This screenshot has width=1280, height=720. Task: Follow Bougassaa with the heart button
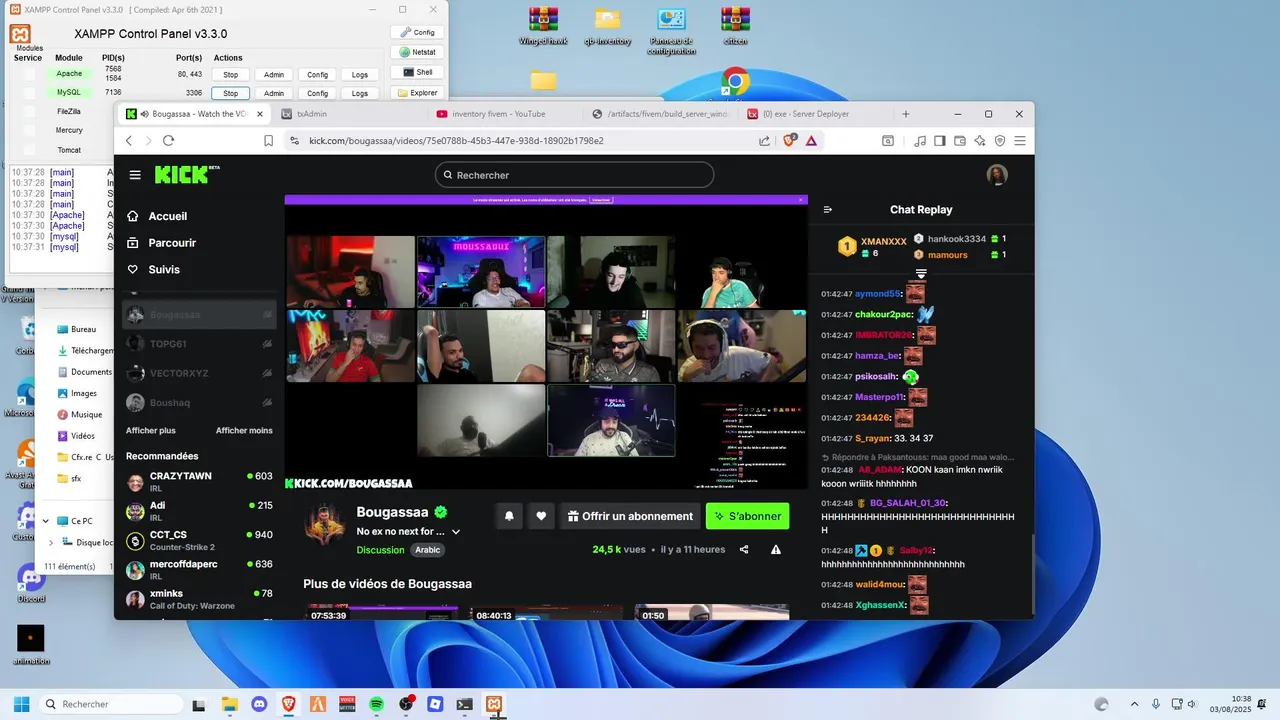coord(541,516)
